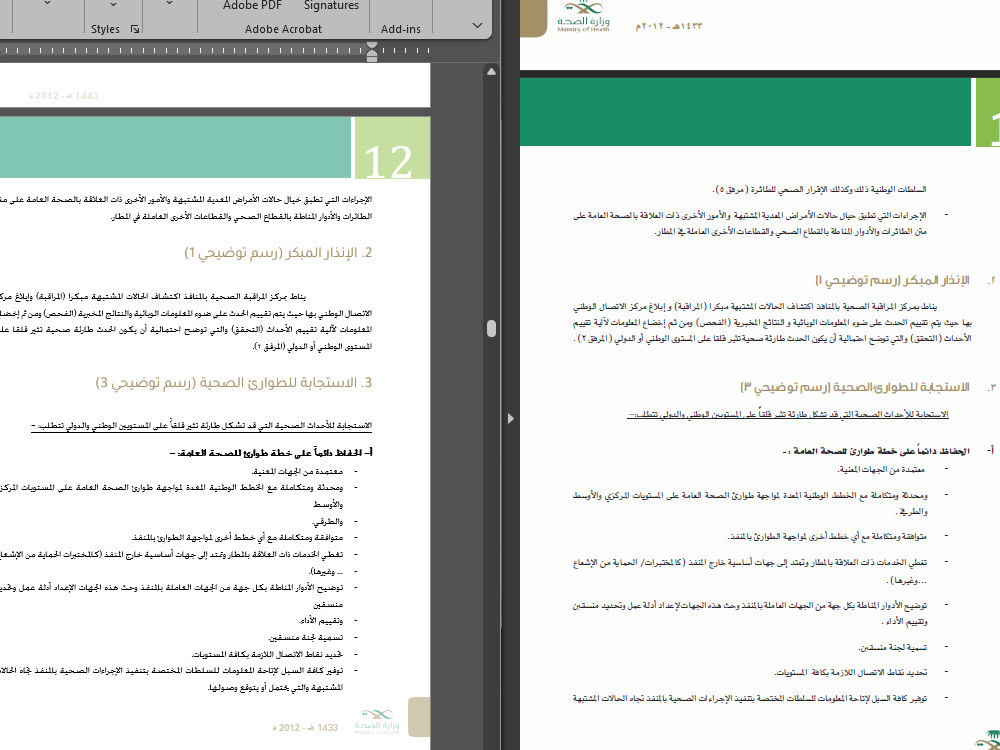The width and height of the screenshot is (1000, 750).
Task: Click the Word vertical scrollbar thumb
Action: (491, 328)
